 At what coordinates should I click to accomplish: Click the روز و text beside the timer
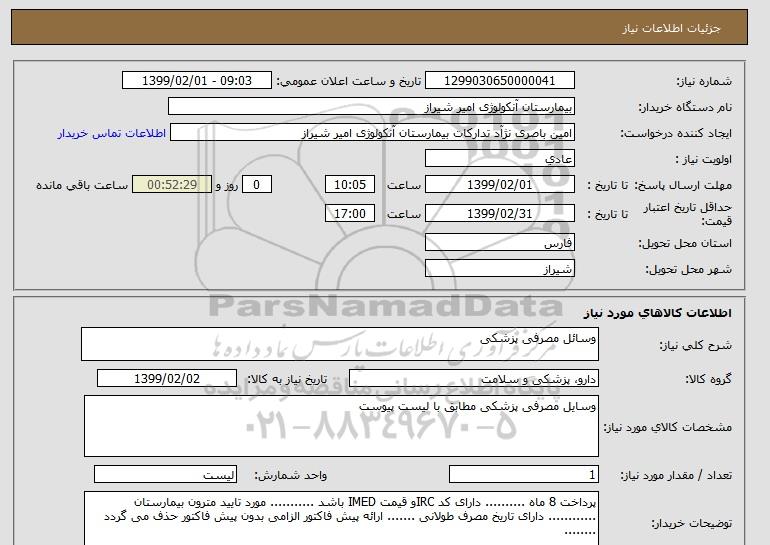pyautogui.click(x=227, y=185)
